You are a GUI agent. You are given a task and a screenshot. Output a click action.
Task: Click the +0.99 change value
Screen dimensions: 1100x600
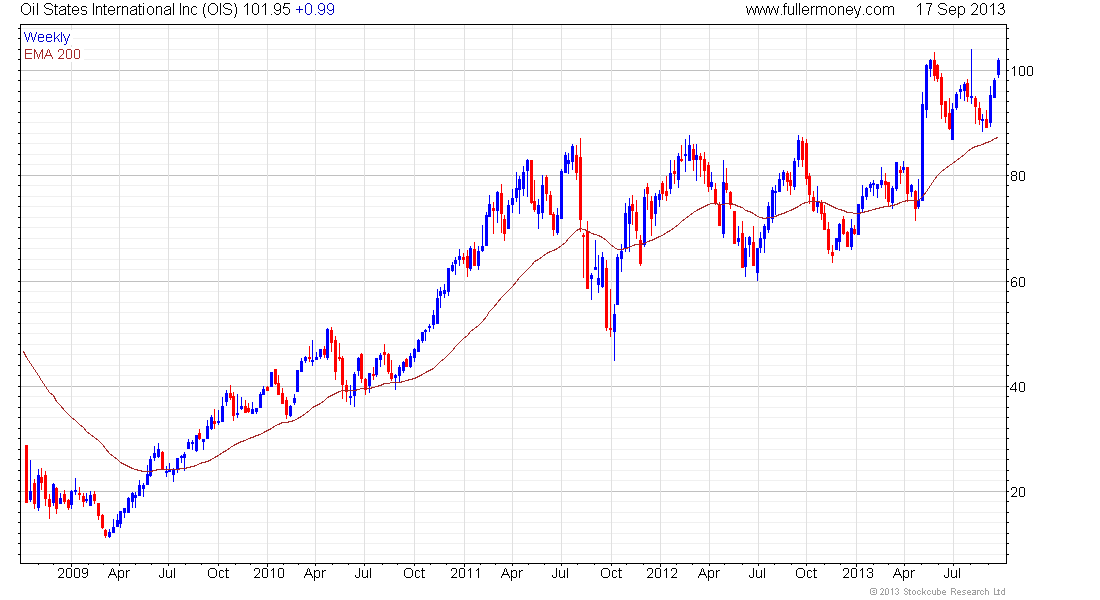[x=315, y=10]
